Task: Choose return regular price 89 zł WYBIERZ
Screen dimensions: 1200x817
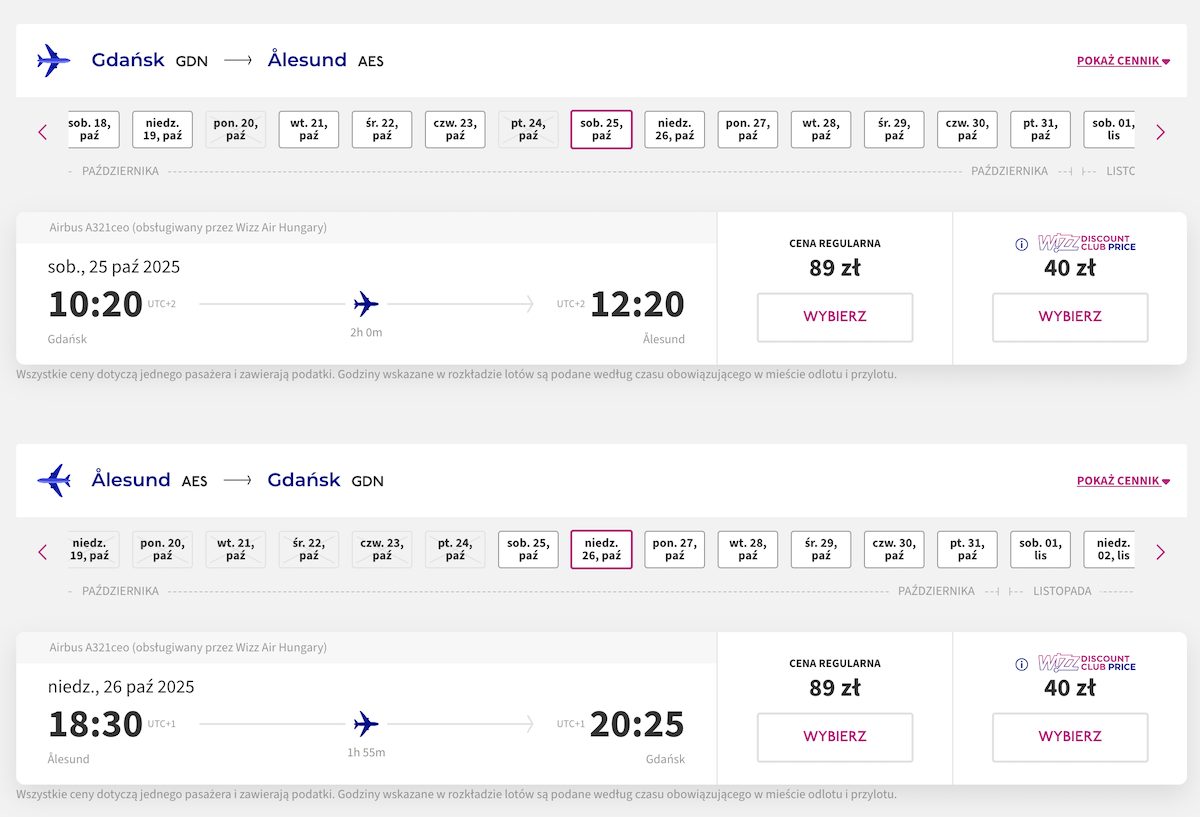Action: pyautogui.click(x=835, y=737)
